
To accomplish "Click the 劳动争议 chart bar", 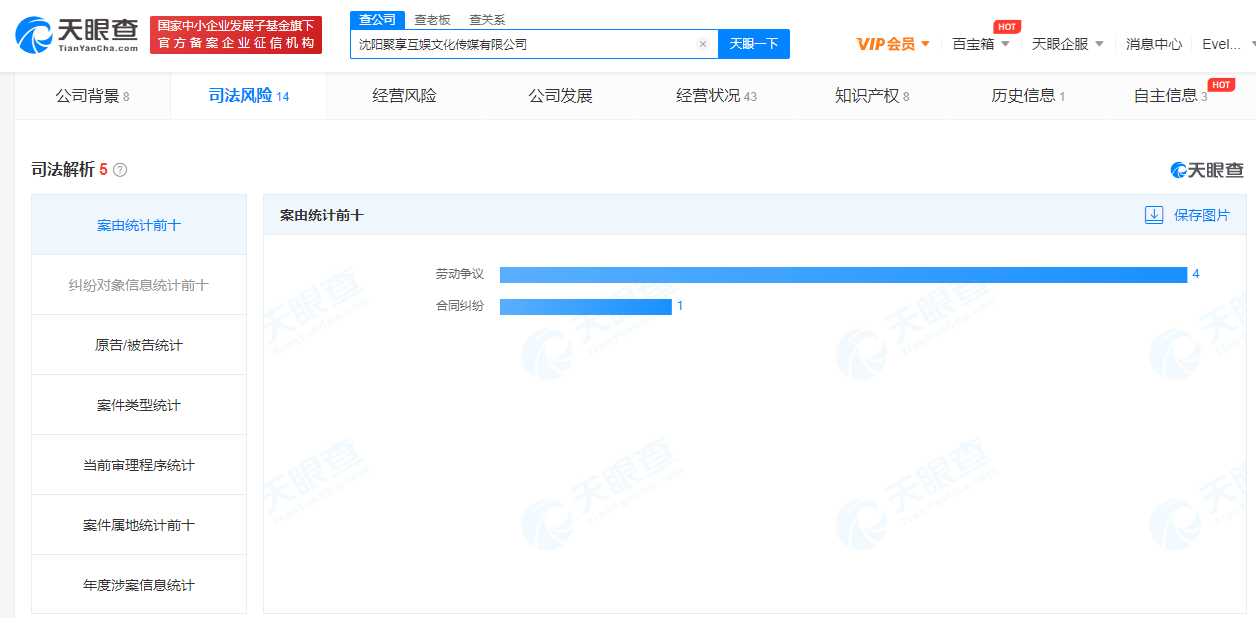I will [x=843, y=274].
